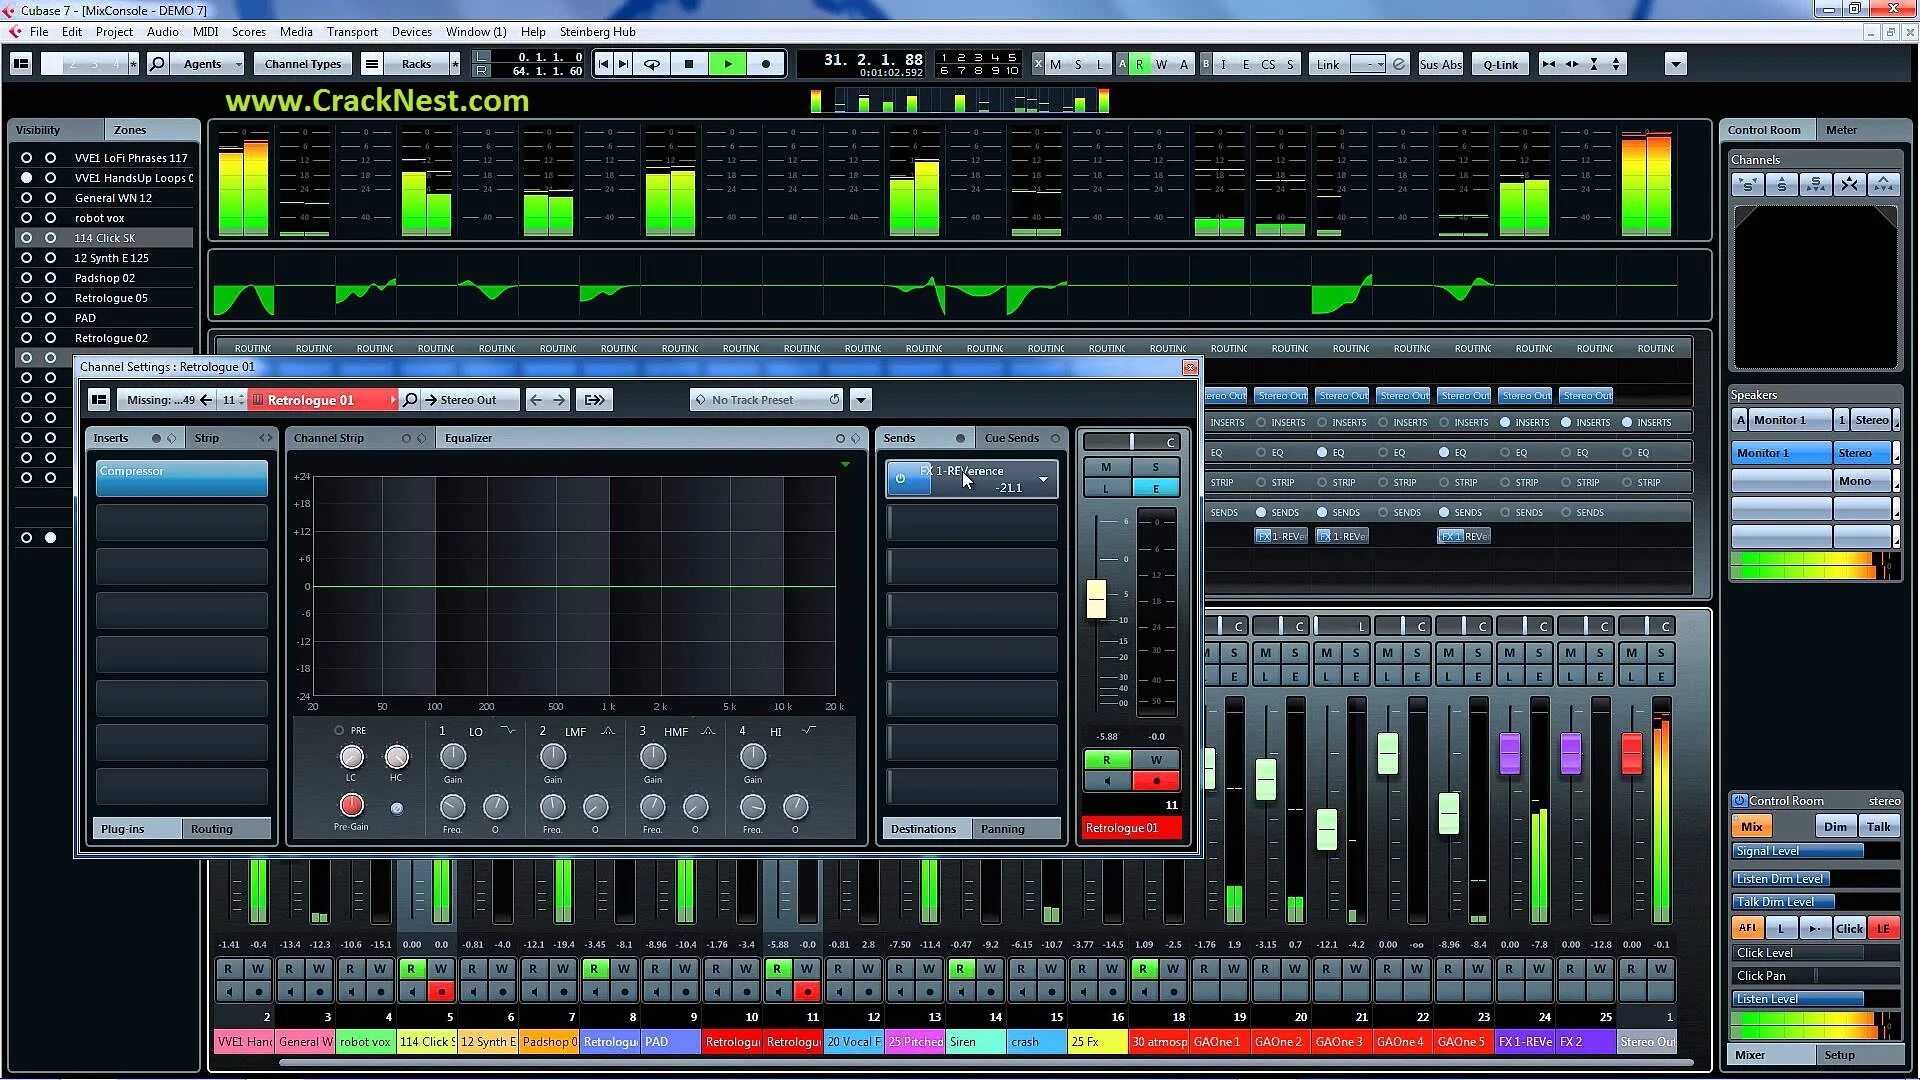Click the Play transport button
The height and width of the screenshot is (1080, 1920).
pyautogui.click(x=727, y=64)
